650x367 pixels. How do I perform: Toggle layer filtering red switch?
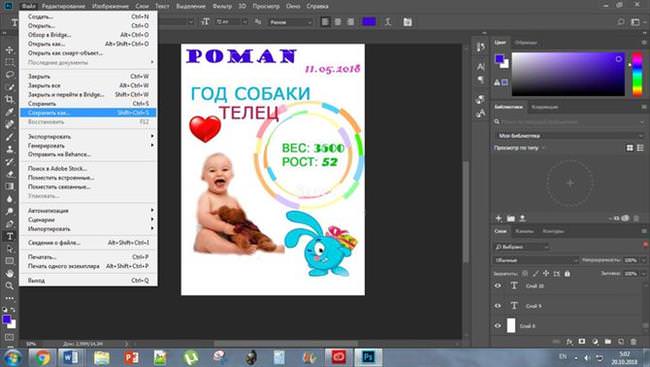(645, 245)
